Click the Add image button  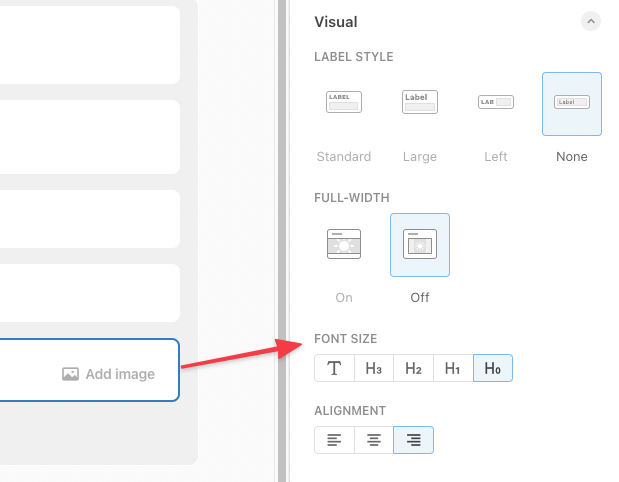pyautogui.click(x=120, y=374)
